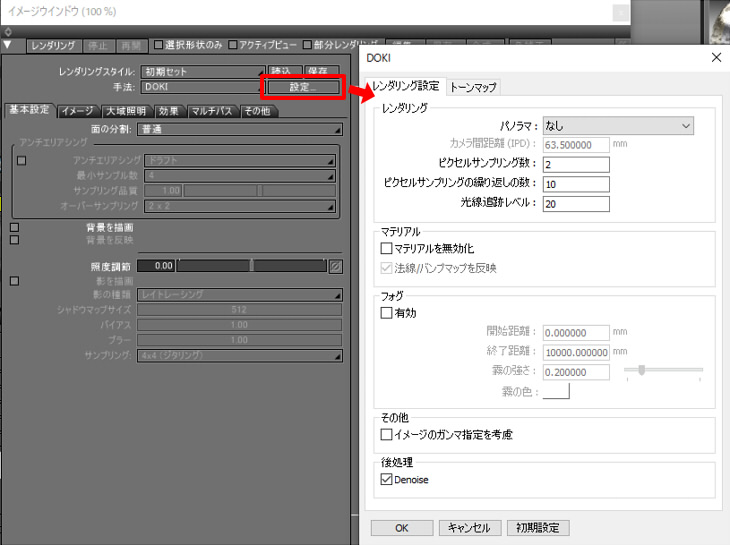Click the OK button in DOKI dialog
Screen dimensions: 730x545
click(x=402, y=528)
